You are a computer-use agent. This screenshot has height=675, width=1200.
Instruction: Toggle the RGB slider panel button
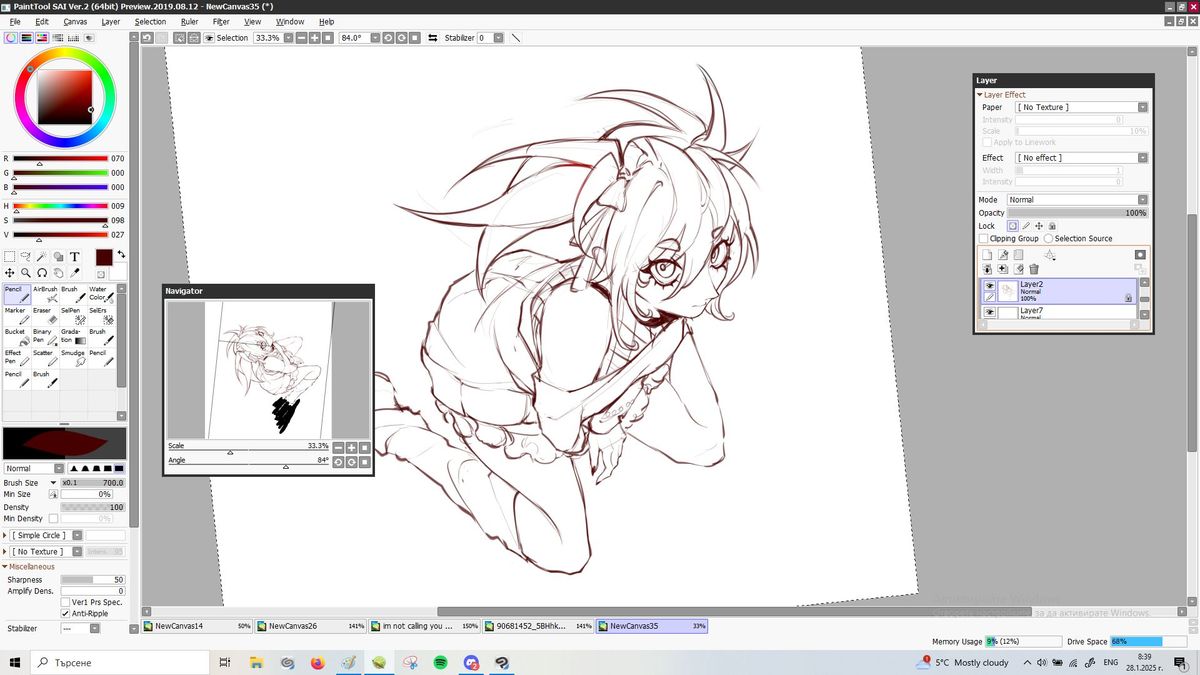[26, 38]
